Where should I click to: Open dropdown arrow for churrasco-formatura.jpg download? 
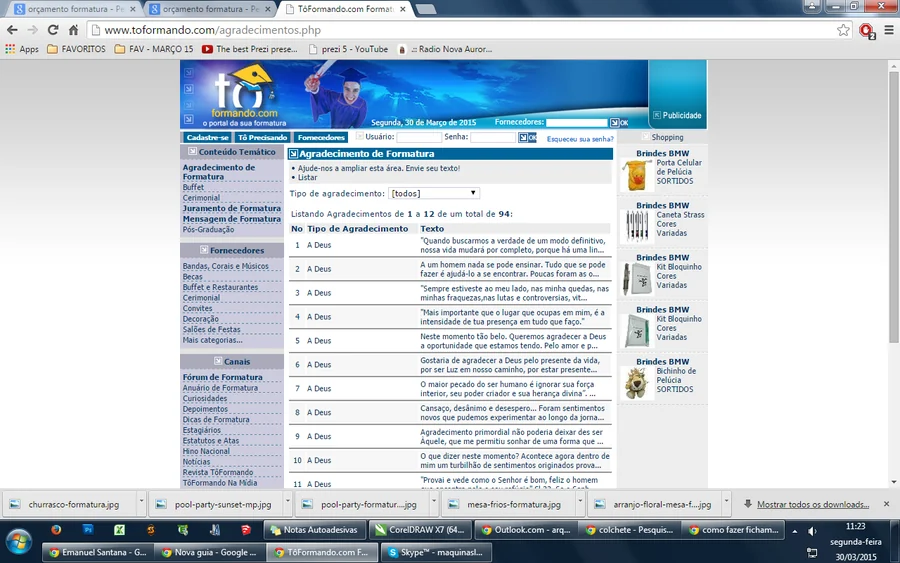[x=141, y=502]
